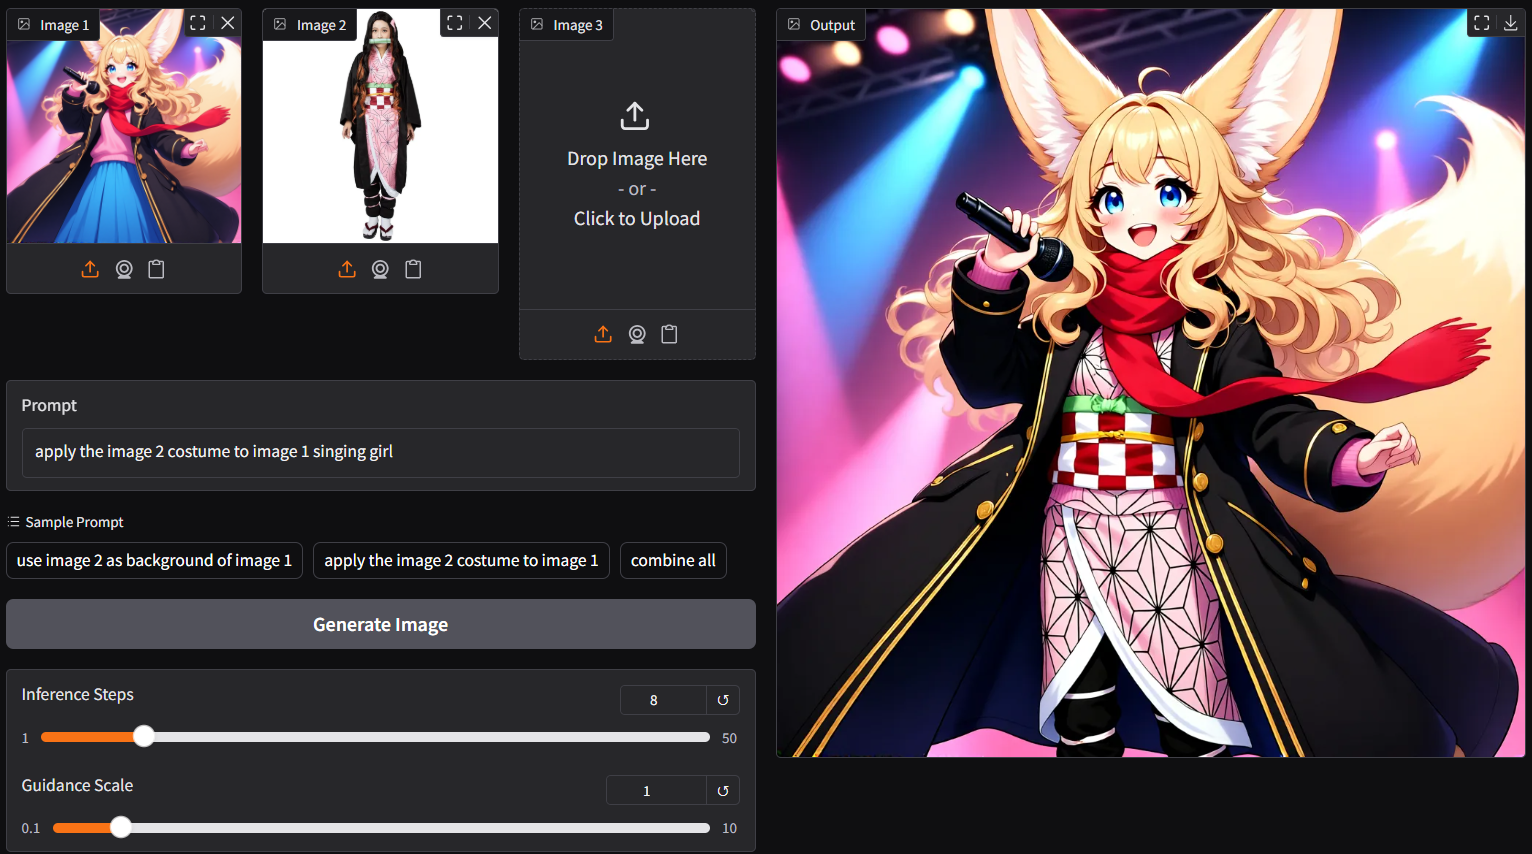Click 'Click to Upload' in Image 3

pyautogui.click(x=637, y=219)
